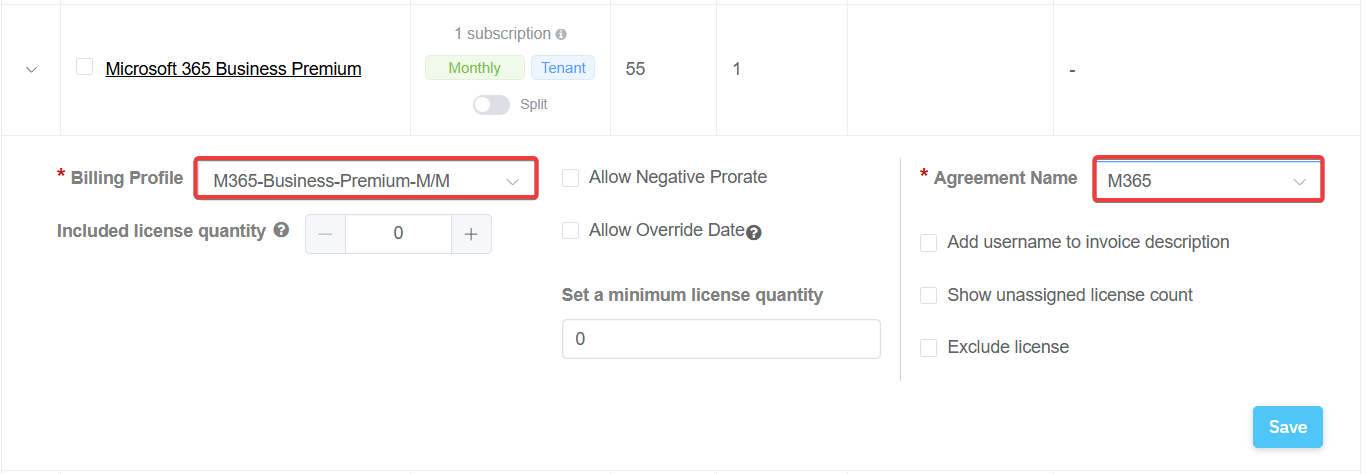Image resolution: width=1367 pixels, height=474 pixels.
Task: Click the Allow Override Date help icon
Action: pyautogui.click(x=754, y=232)
